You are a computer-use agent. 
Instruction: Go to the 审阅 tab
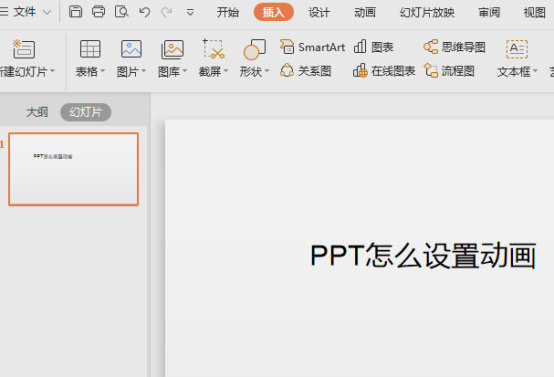(489, 12)
